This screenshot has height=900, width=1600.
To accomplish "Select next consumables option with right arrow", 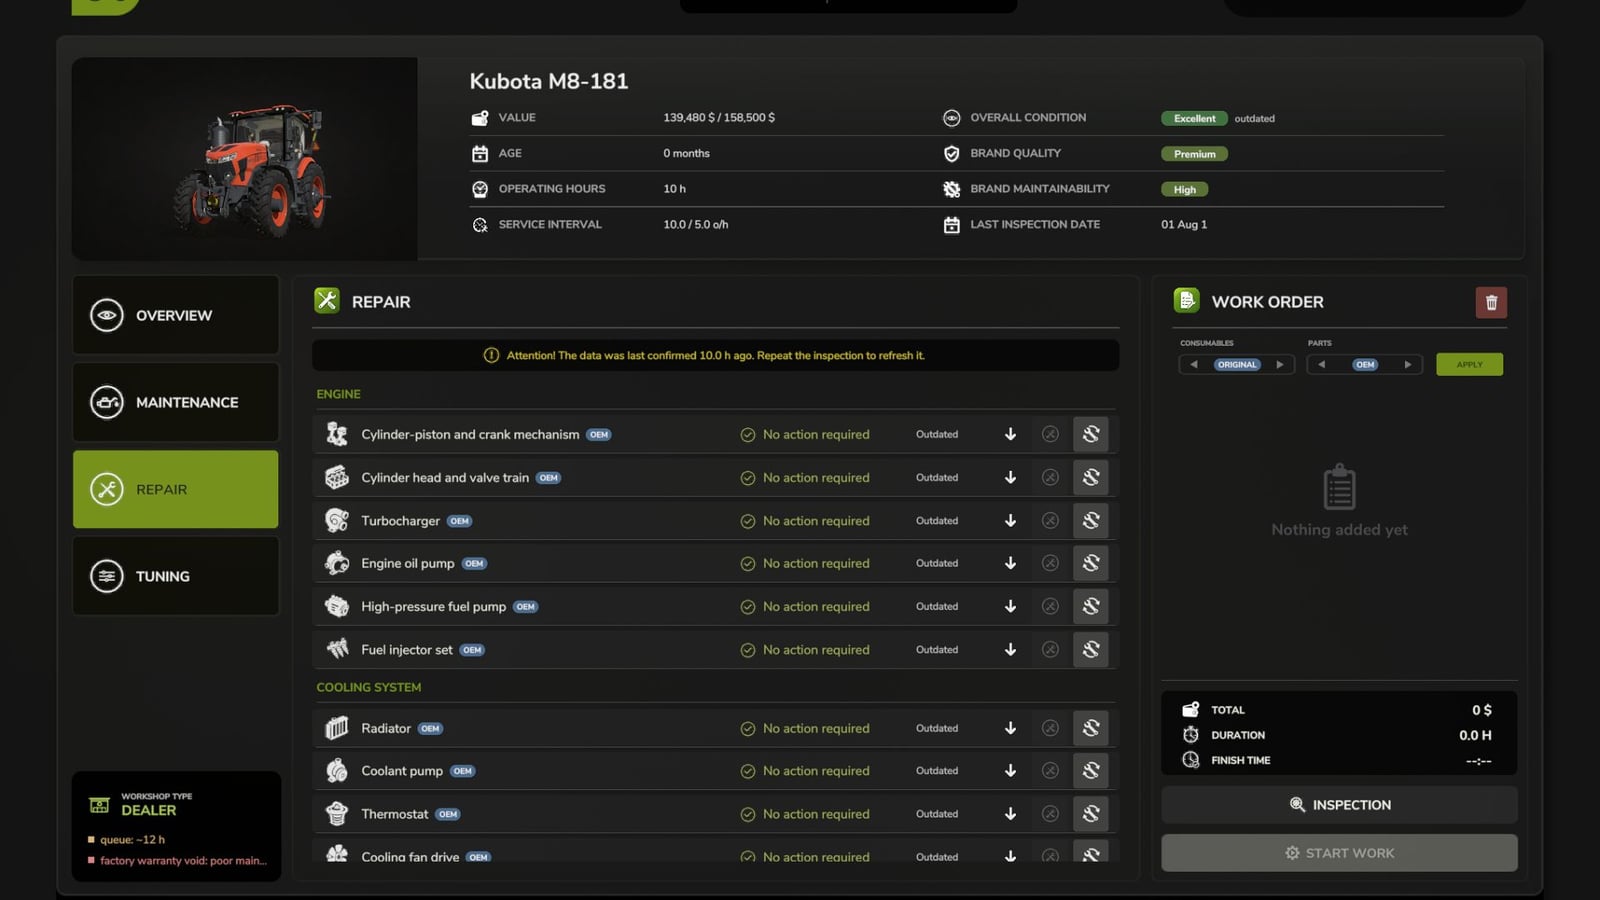I will point(1279,365).
